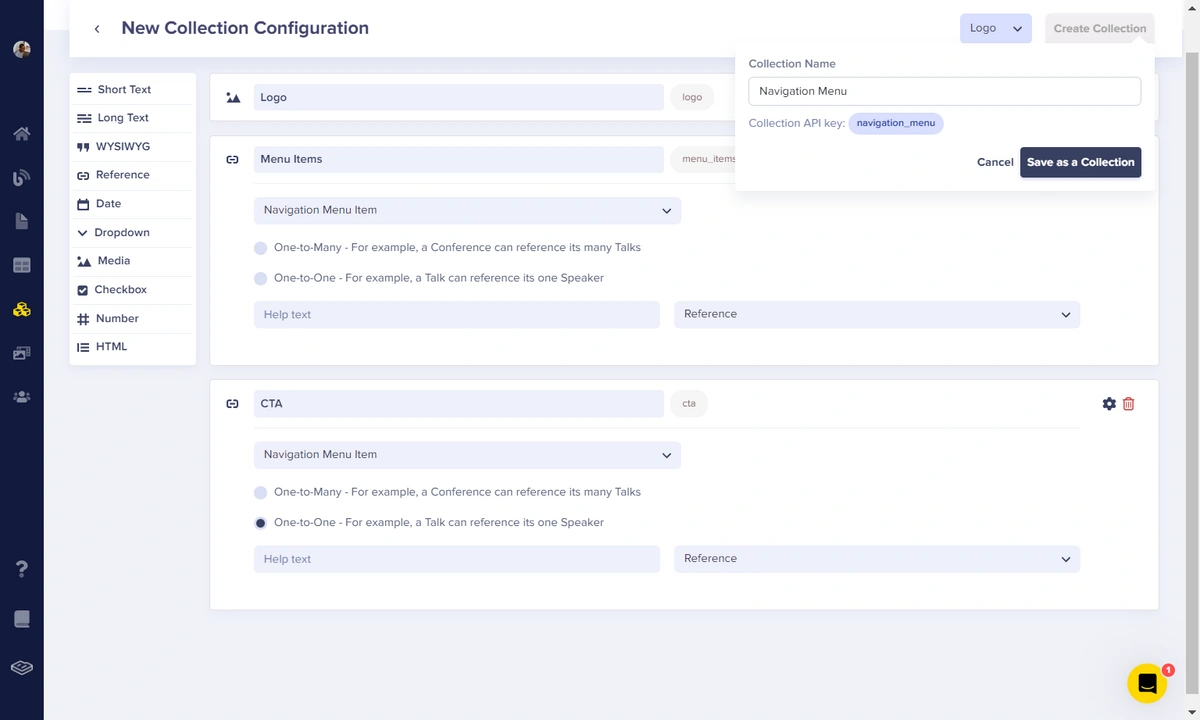
Task: Open Menu Items Reference type dropdown
Action: pos(877,314)
